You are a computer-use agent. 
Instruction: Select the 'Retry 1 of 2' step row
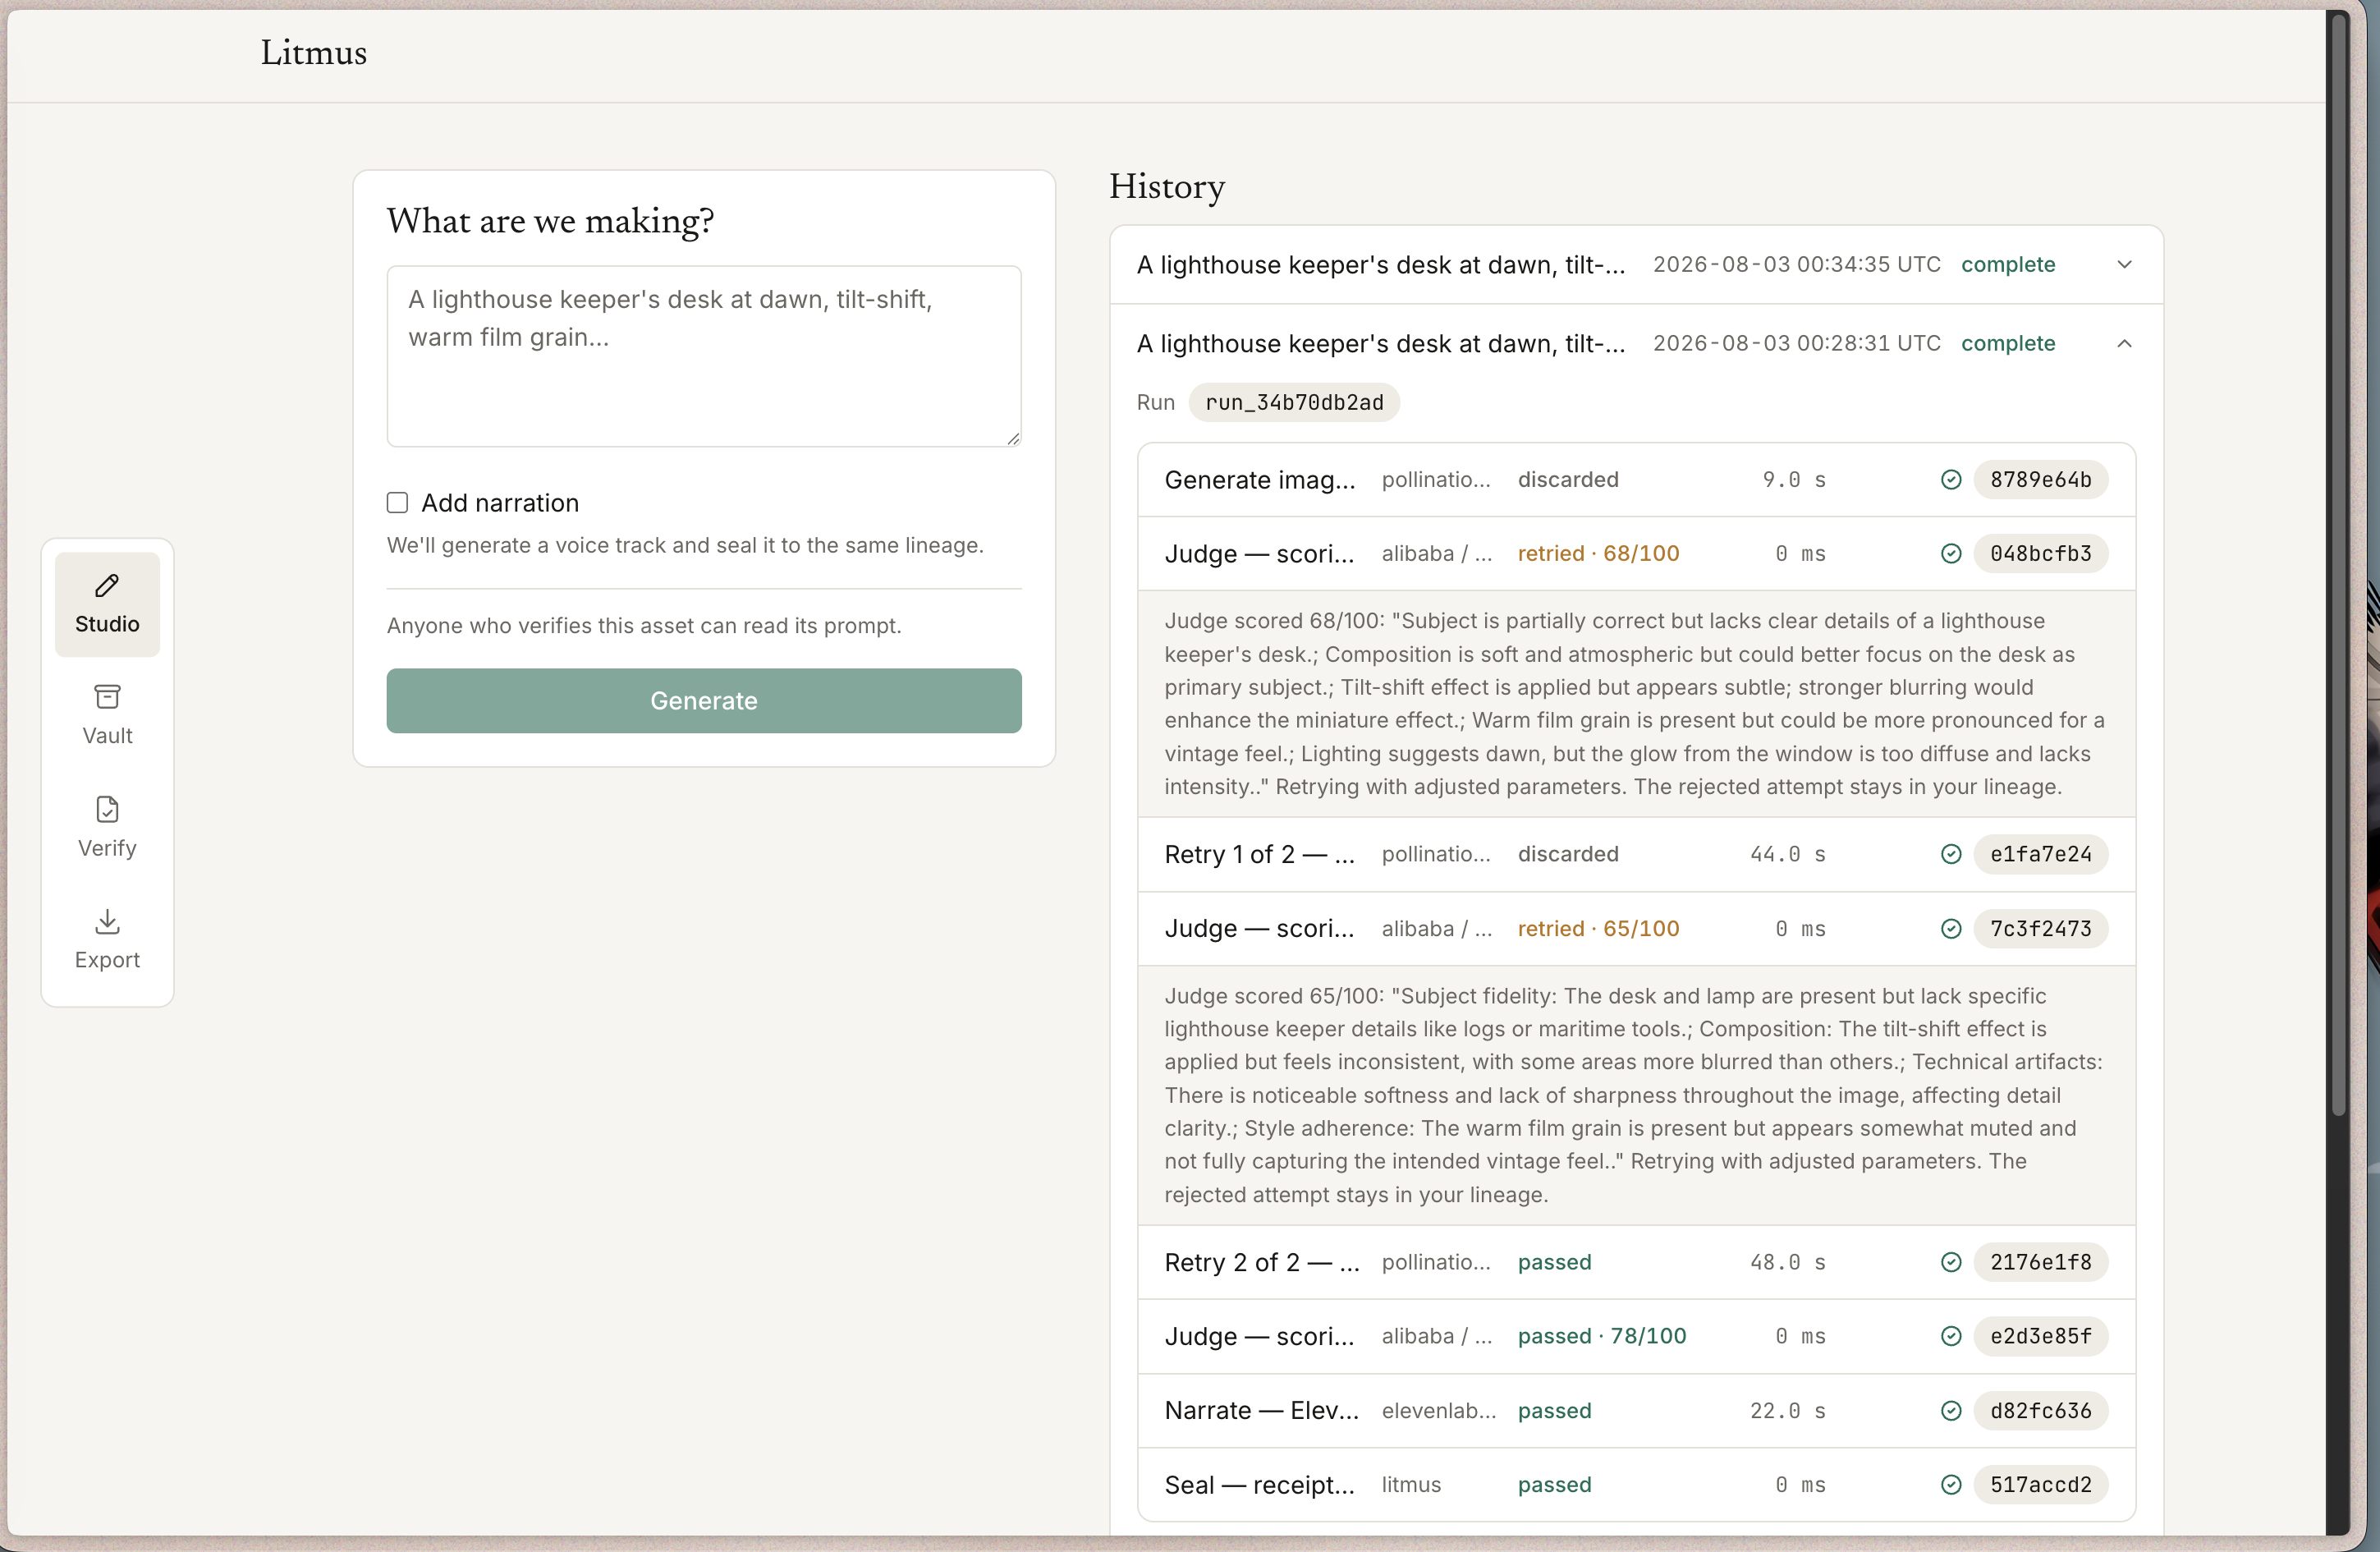pos(1636,854)
